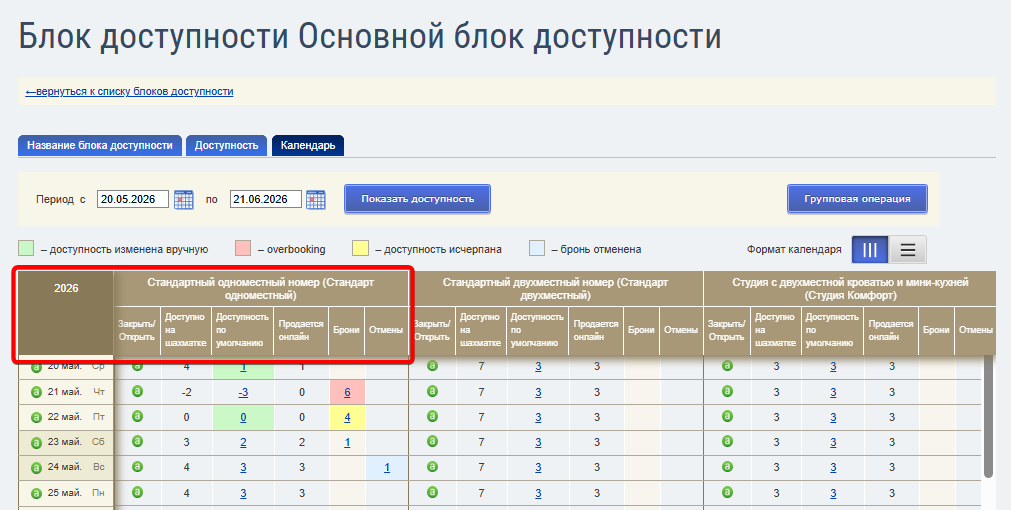This screenshot has height=510, width=1011.
Task: Open Студия Комфорт default availability 3 on 22 май
Action: click(833, 418)
